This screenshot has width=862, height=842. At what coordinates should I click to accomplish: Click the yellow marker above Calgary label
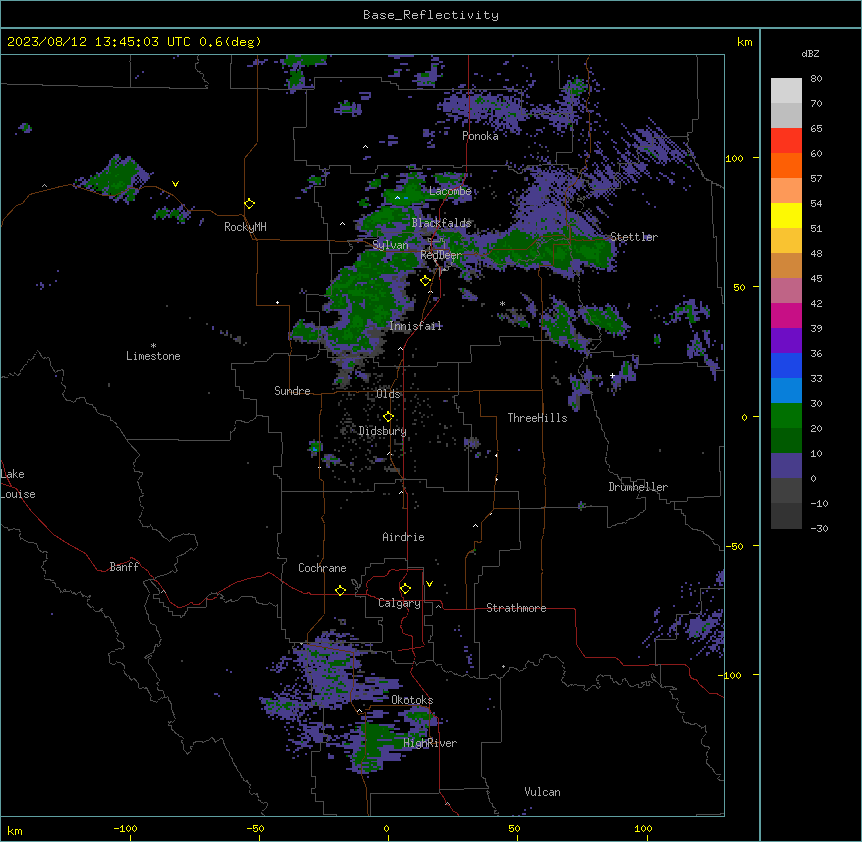[x=405, y=589]
